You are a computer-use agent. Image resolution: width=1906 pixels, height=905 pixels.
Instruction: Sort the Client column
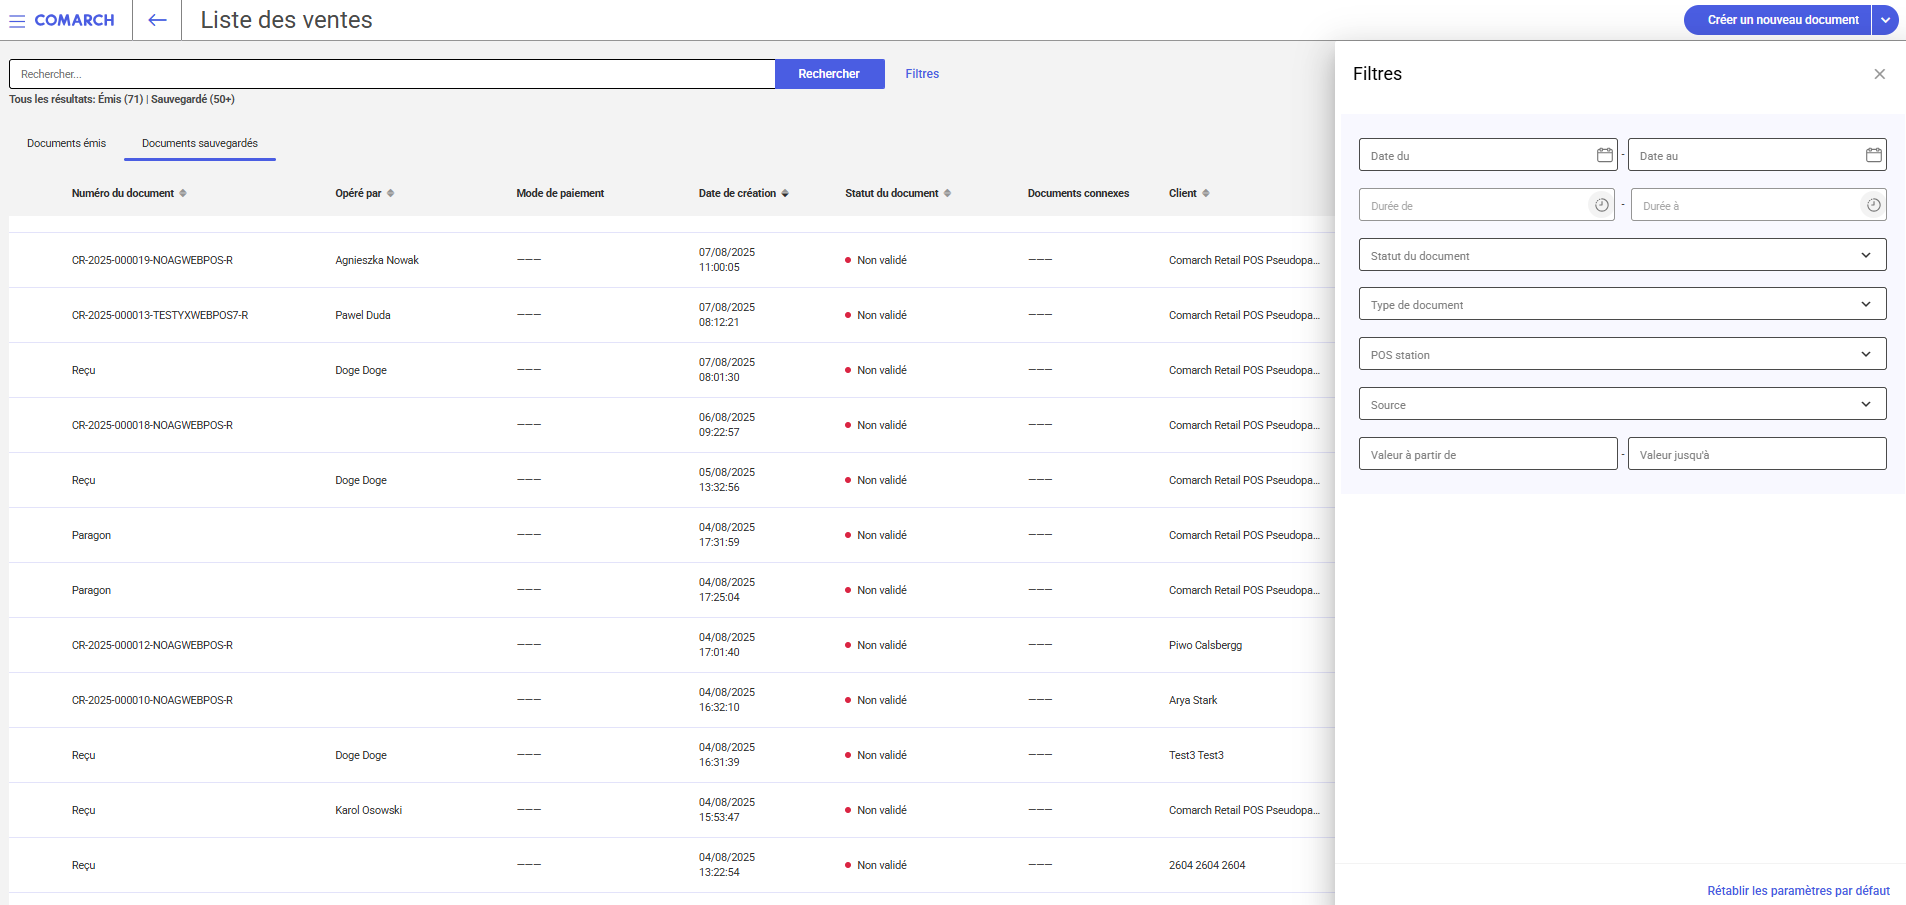pos(1206,193)
